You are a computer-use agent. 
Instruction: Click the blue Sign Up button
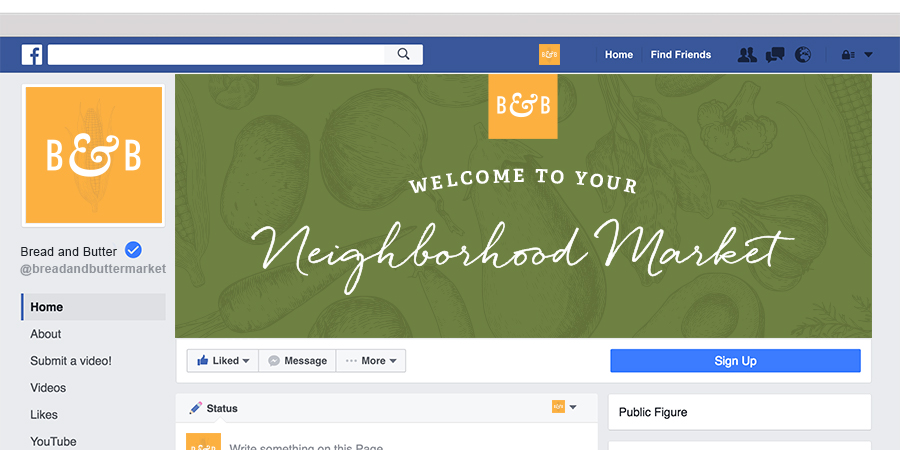pos(735,360)
